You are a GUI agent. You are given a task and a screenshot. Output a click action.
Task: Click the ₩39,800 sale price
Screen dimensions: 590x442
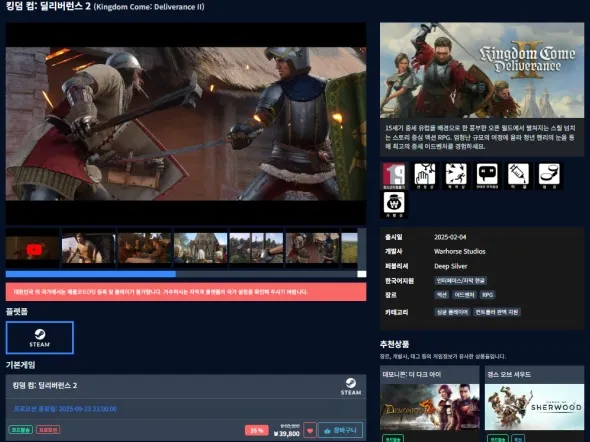point(287,434)
